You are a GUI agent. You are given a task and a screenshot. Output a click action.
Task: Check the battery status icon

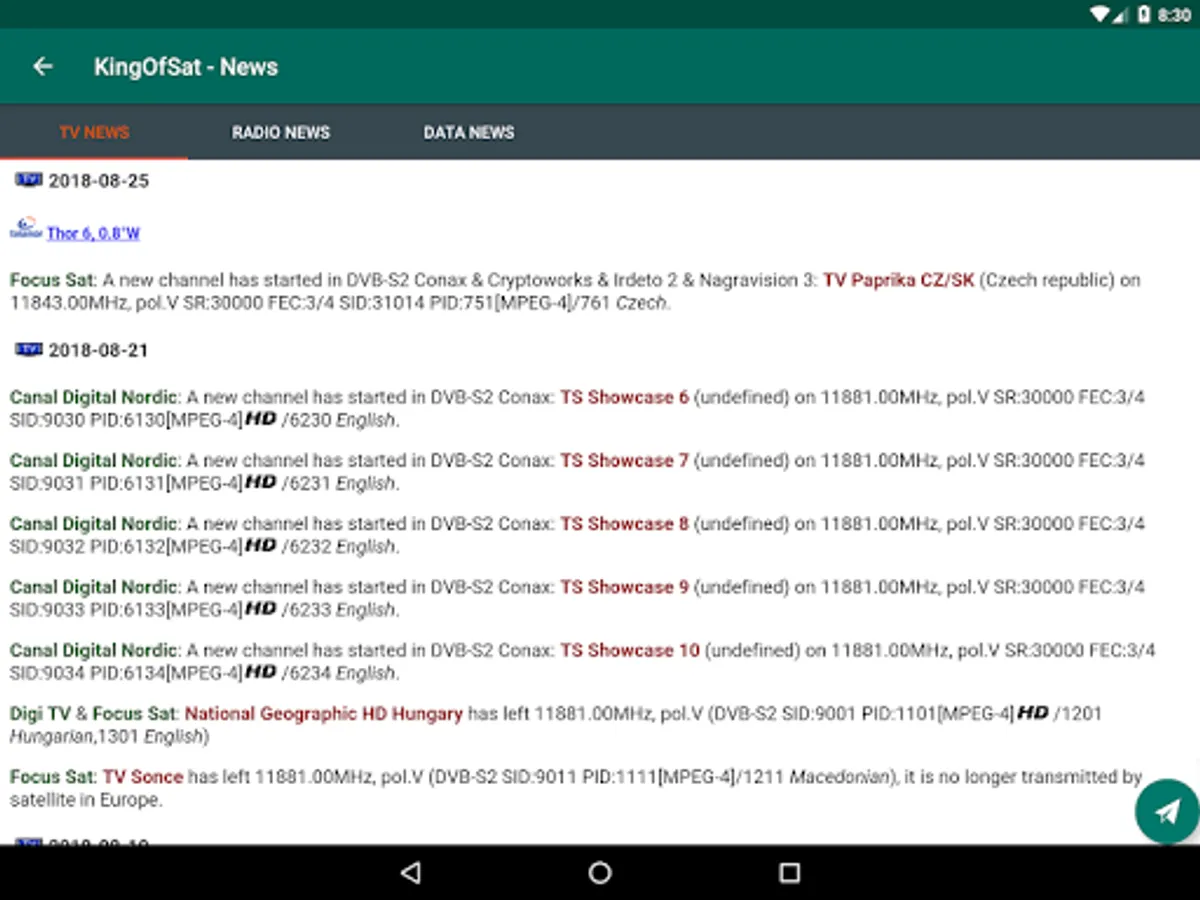coord(1144,14)
